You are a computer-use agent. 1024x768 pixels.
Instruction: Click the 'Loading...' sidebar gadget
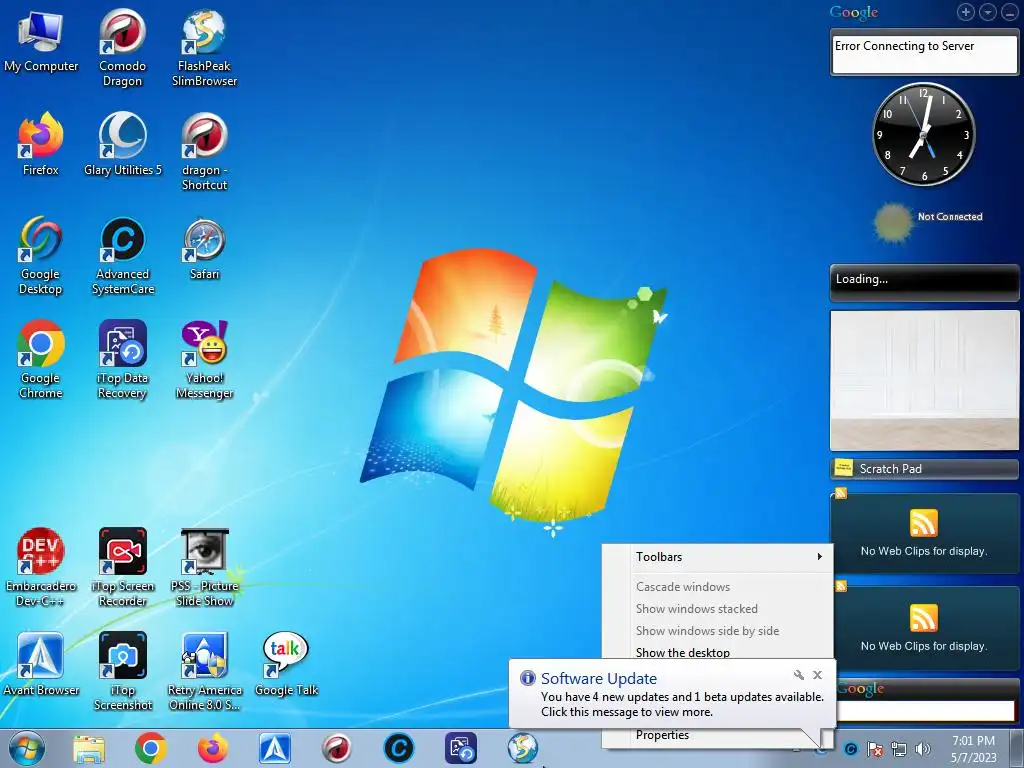coord(924,281)
